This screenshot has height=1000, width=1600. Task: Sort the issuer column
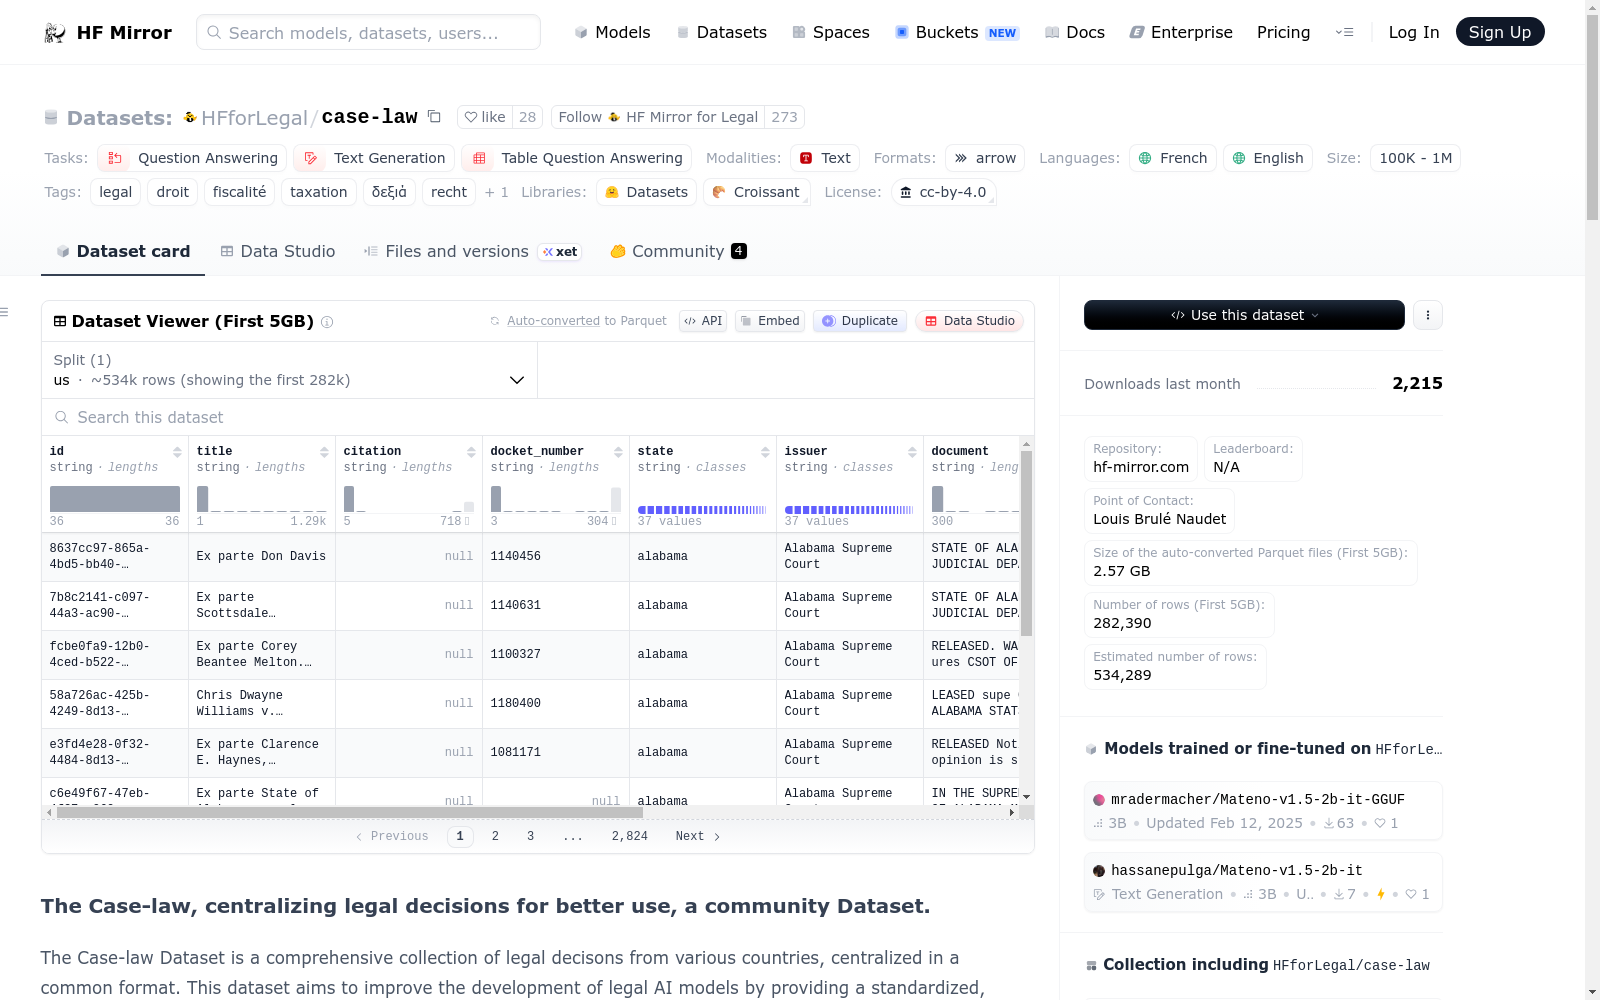[x=912, y=452]
